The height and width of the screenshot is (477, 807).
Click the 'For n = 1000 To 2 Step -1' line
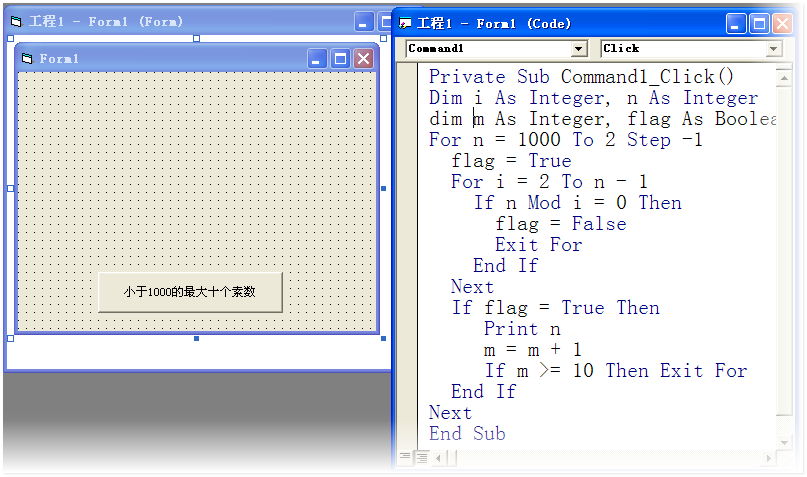tap(566, 139)
